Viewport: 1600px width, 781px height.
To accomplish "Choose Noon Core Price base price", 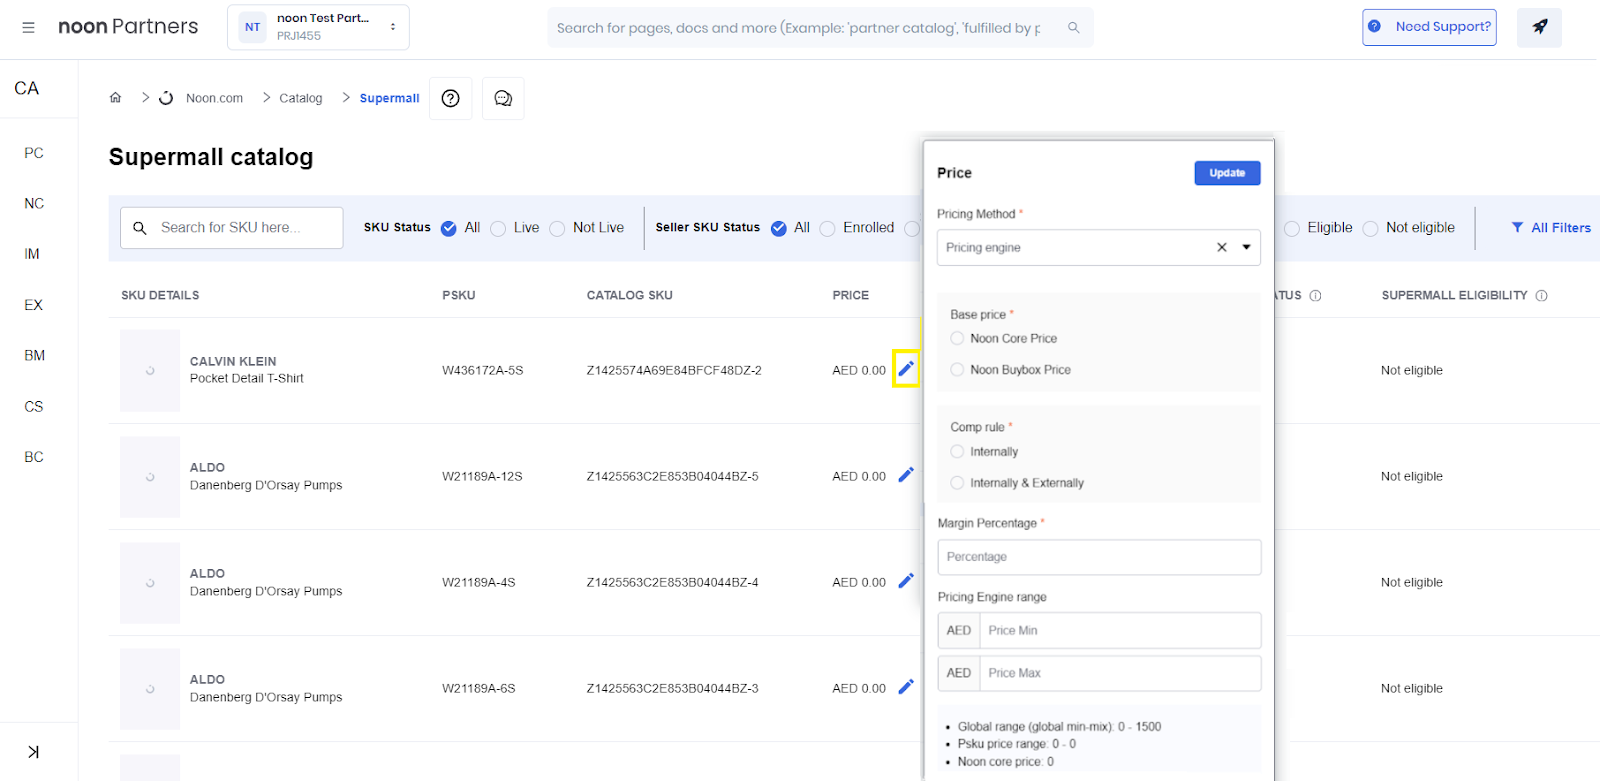I will (x=957, y=338).
